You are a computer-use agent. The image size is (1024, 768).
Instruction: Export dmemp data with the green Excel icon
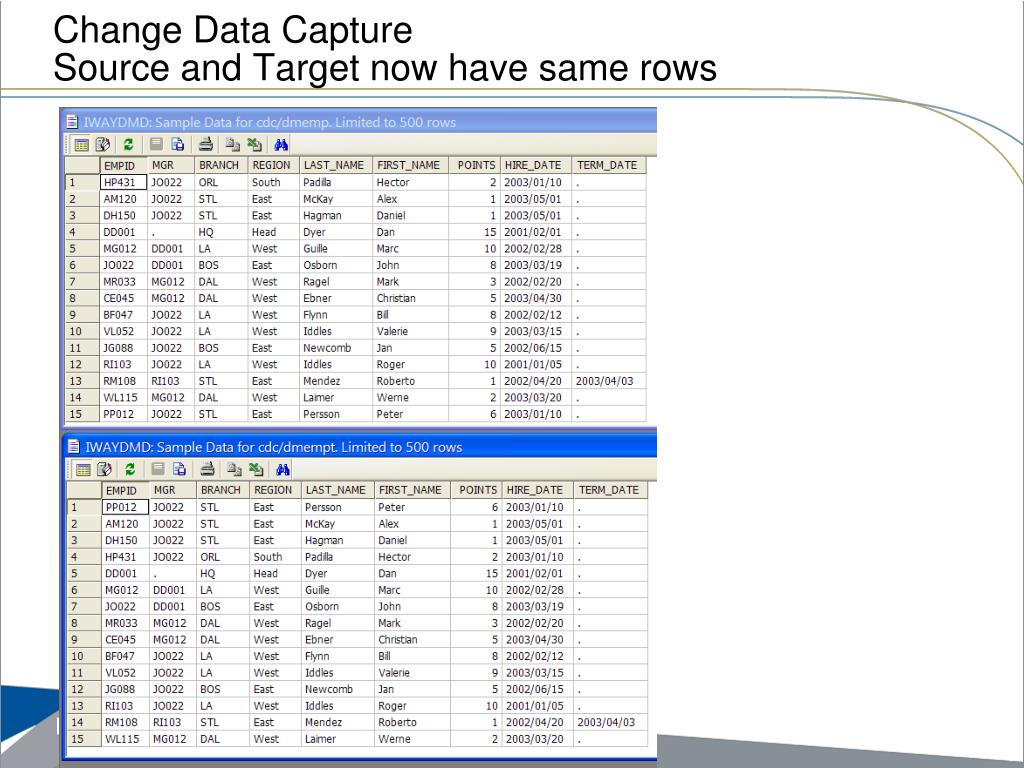click(x=254, y=145)
